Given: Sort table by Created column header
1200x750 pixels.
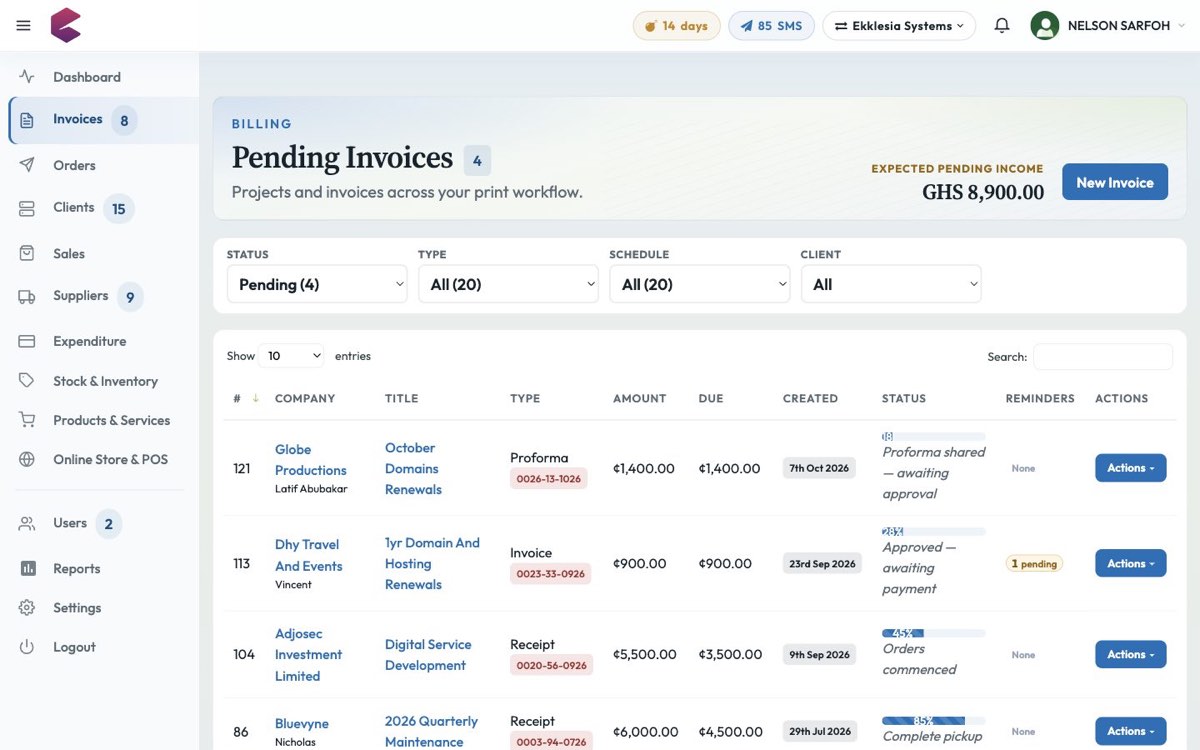Looking at the screenshot, I should pos(810,398).
